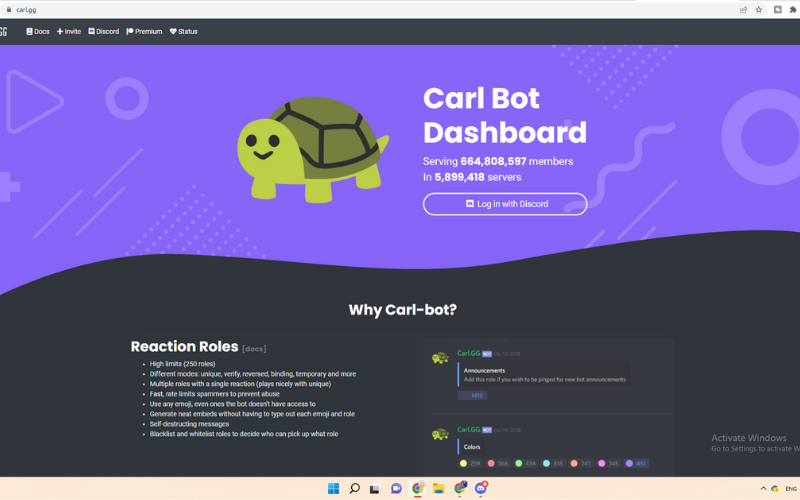Screen dimensions: 800x500
Task: Click the CarlGG avatar on Colors message
Action: pos(440,434)
